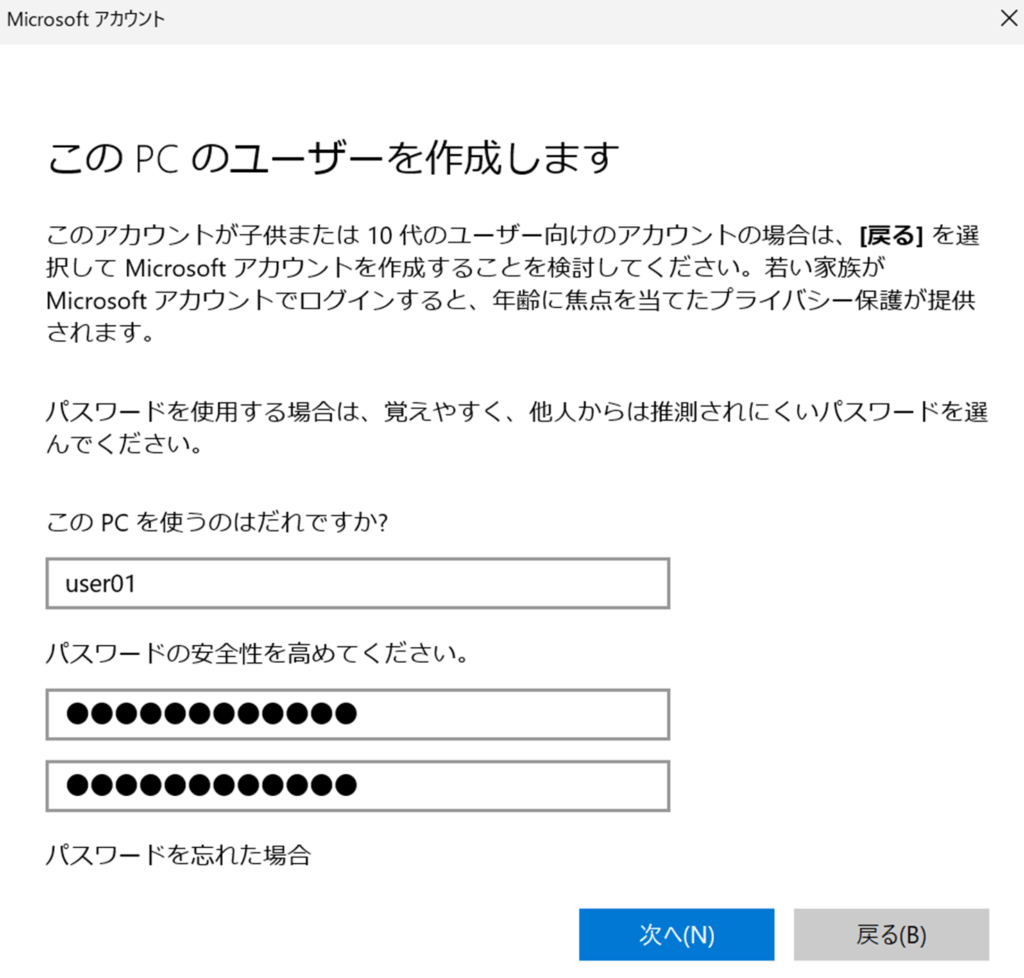This screenshot has height=978, width=1024.
Task: Select the first password entry field
Action: pyautogui.click(x=357, y=714)
